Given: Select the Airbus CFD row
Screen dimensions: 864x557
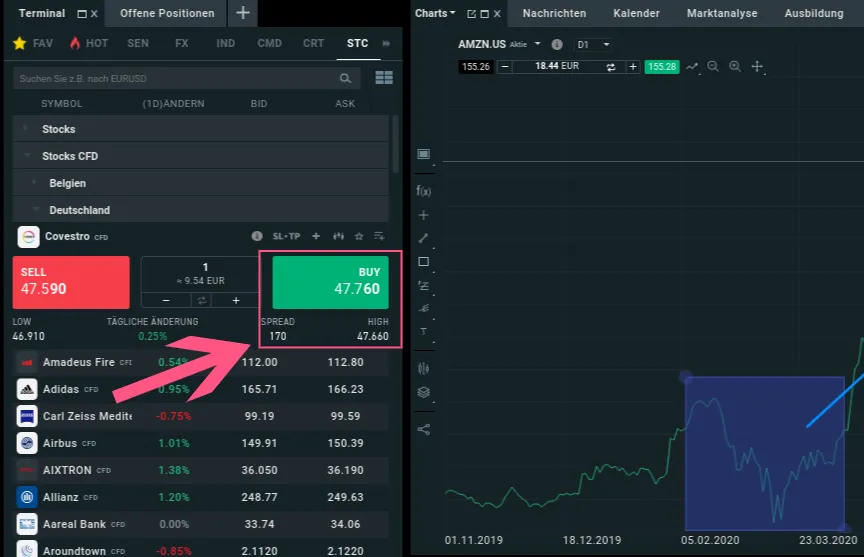Looking at the screenshot, I should pos(201,443).
